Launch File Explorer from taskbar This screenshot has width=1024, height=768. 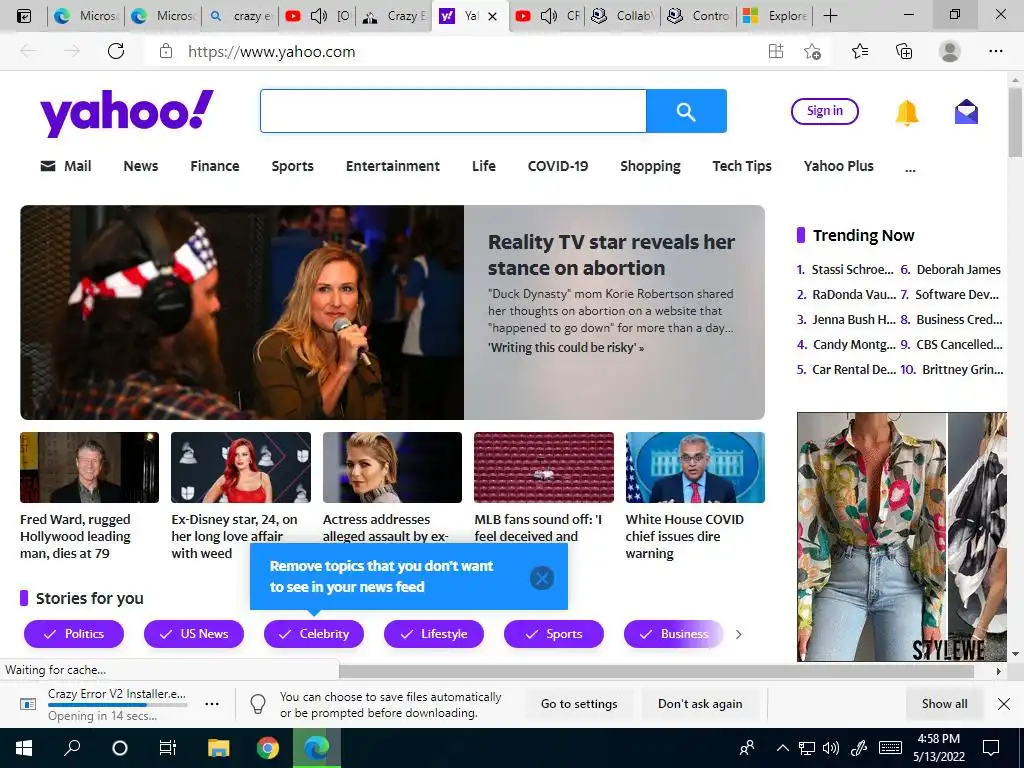[219, 748]
